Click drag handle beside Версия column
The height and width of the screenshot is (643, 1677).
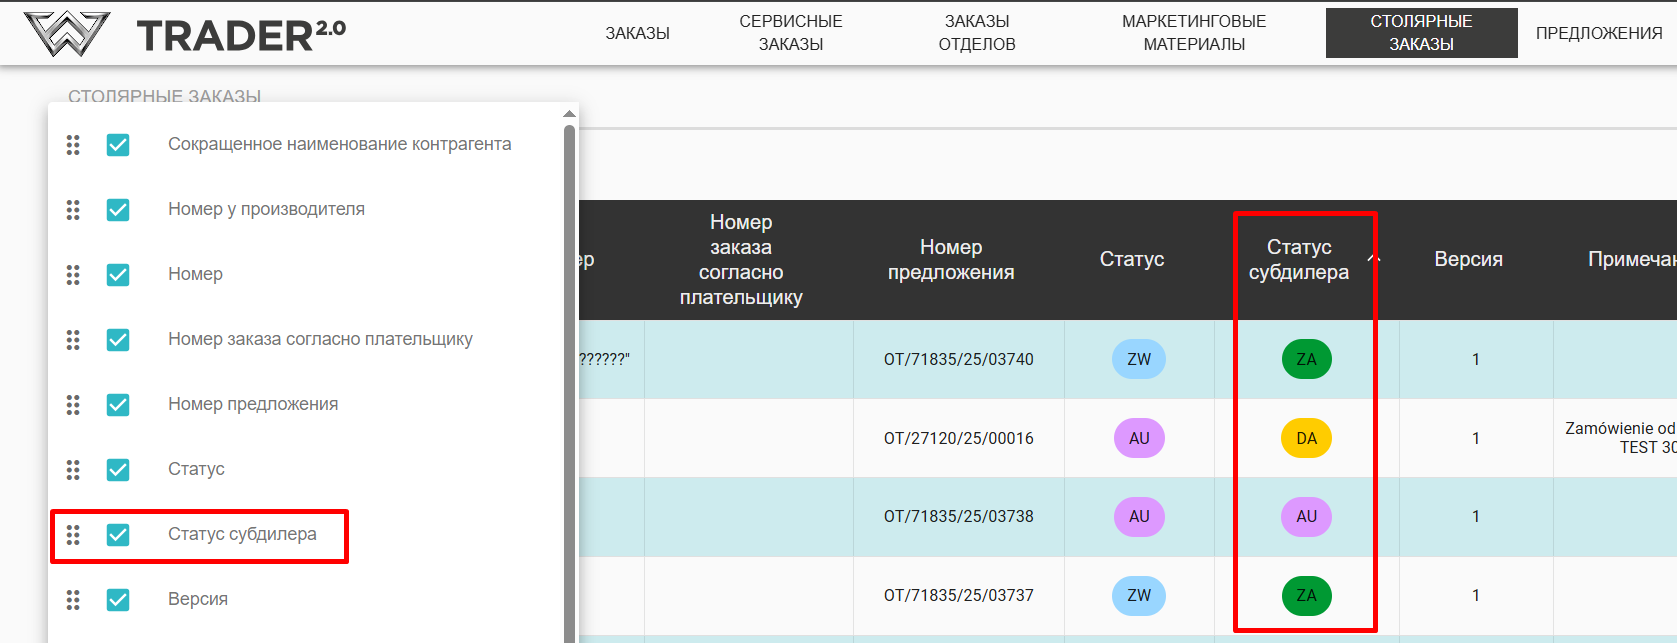point(73,600)
